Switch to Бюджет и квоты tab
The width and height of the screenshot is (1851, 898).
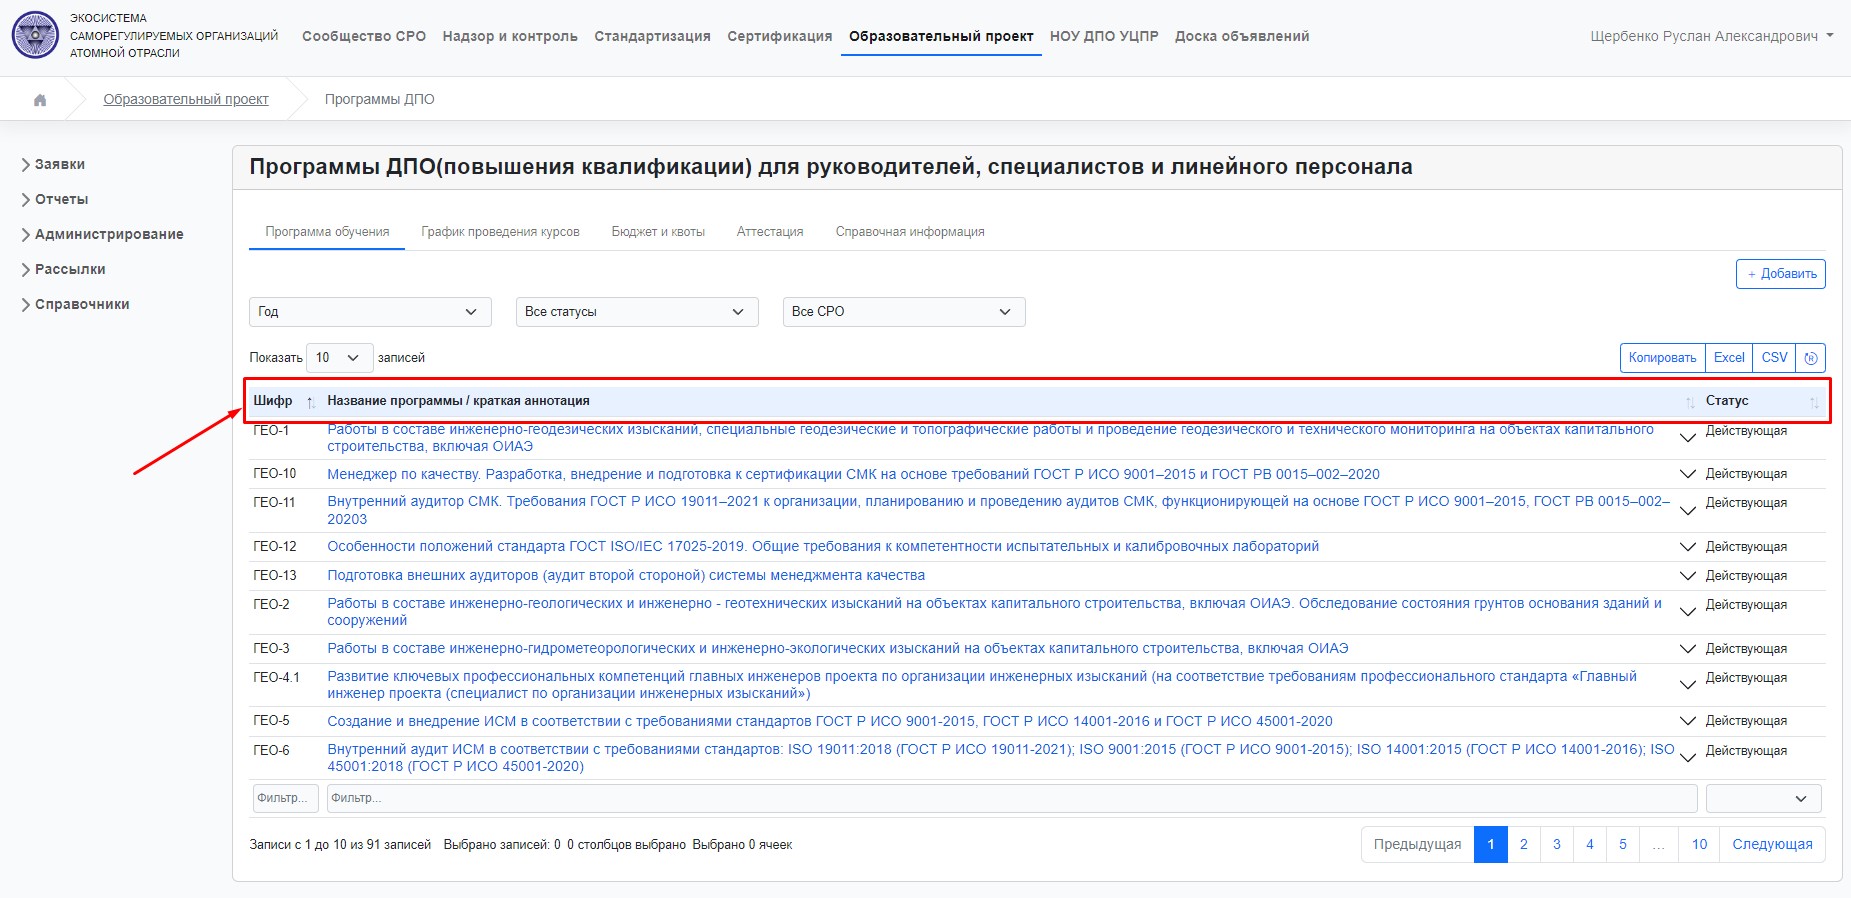658,232
